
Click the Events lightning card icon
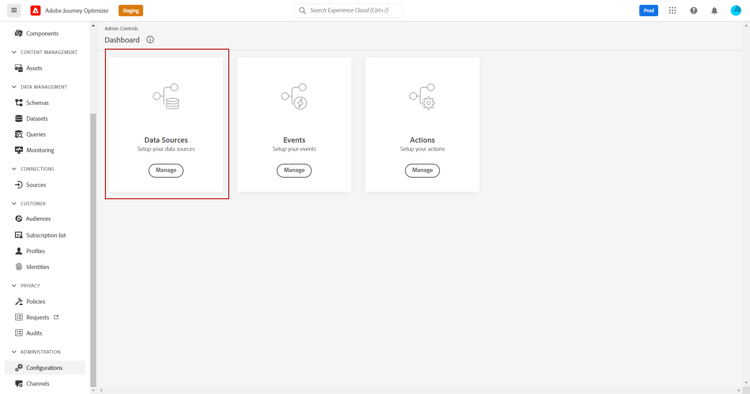tap(294, 96)
